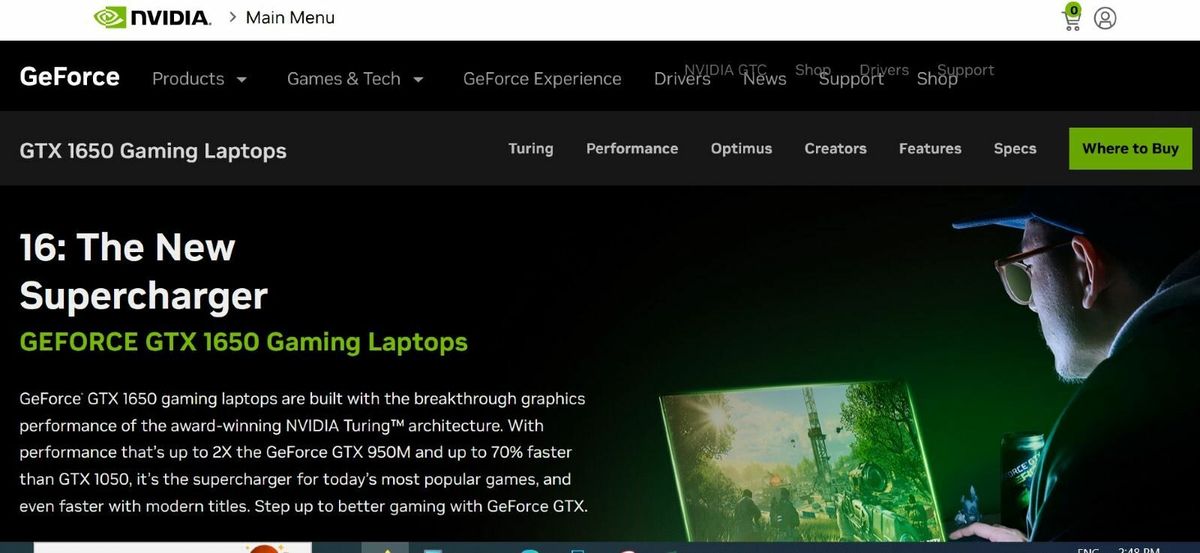Click the Main Menu text

(290, 18)
